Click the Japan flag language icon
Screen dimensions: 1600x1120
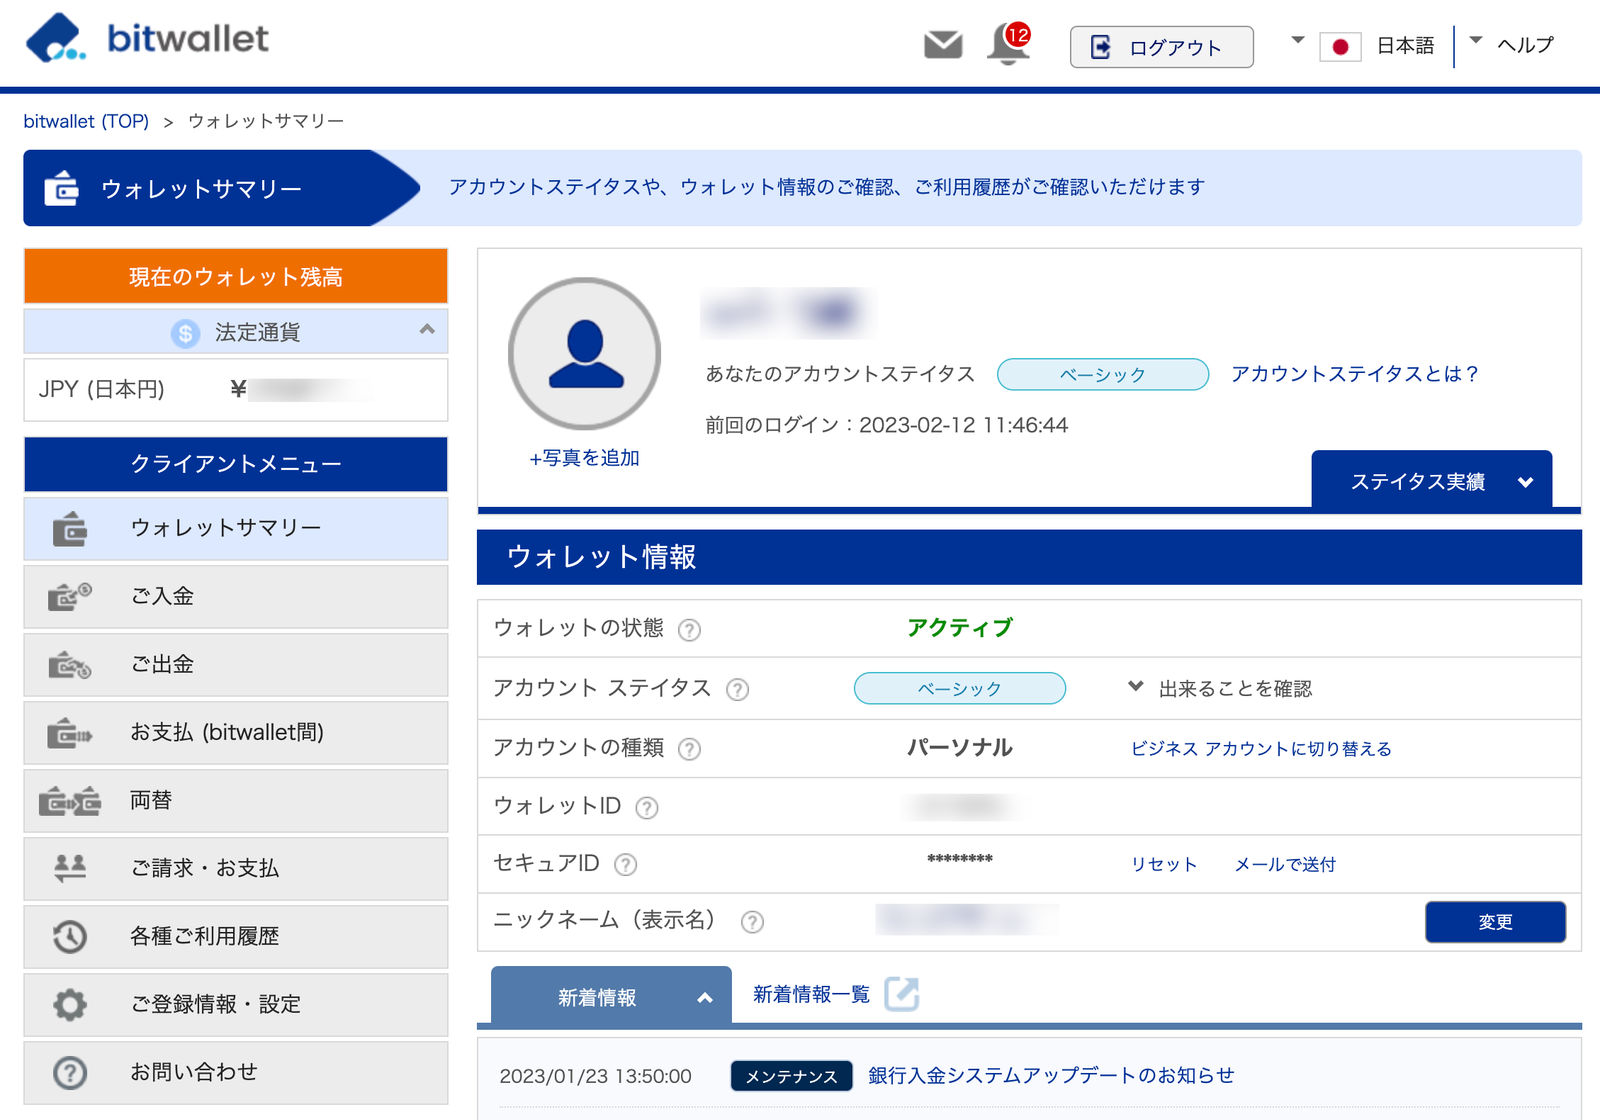coord(1340,46)
